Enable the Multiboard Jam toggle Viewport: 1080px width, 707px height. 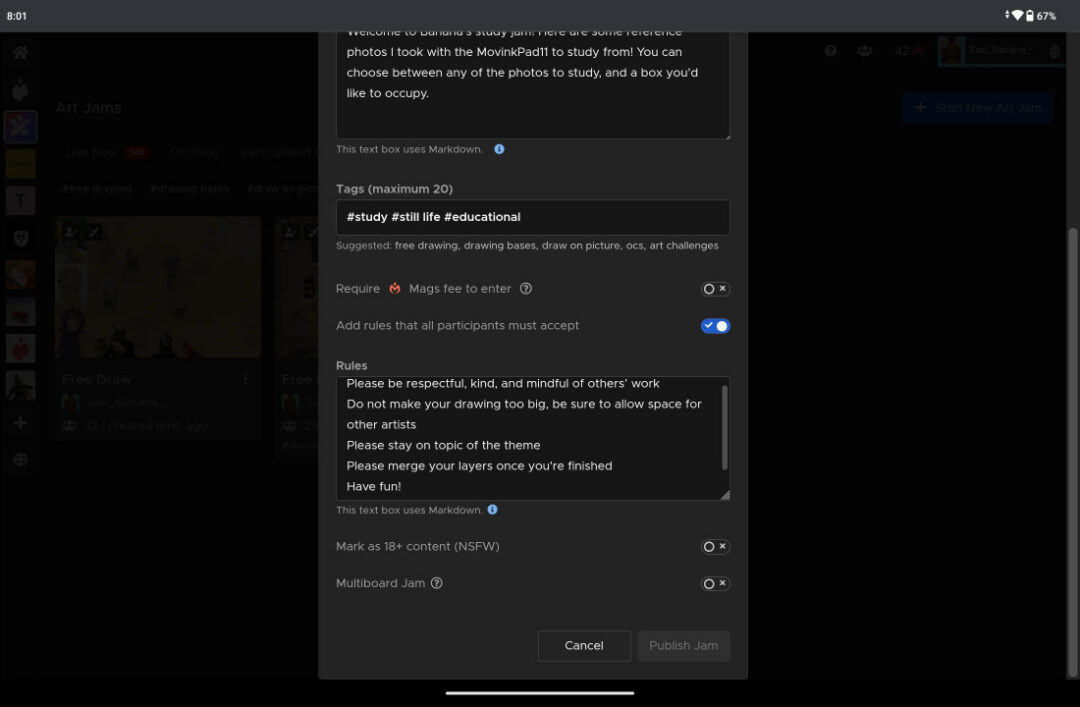coord(715,584)
